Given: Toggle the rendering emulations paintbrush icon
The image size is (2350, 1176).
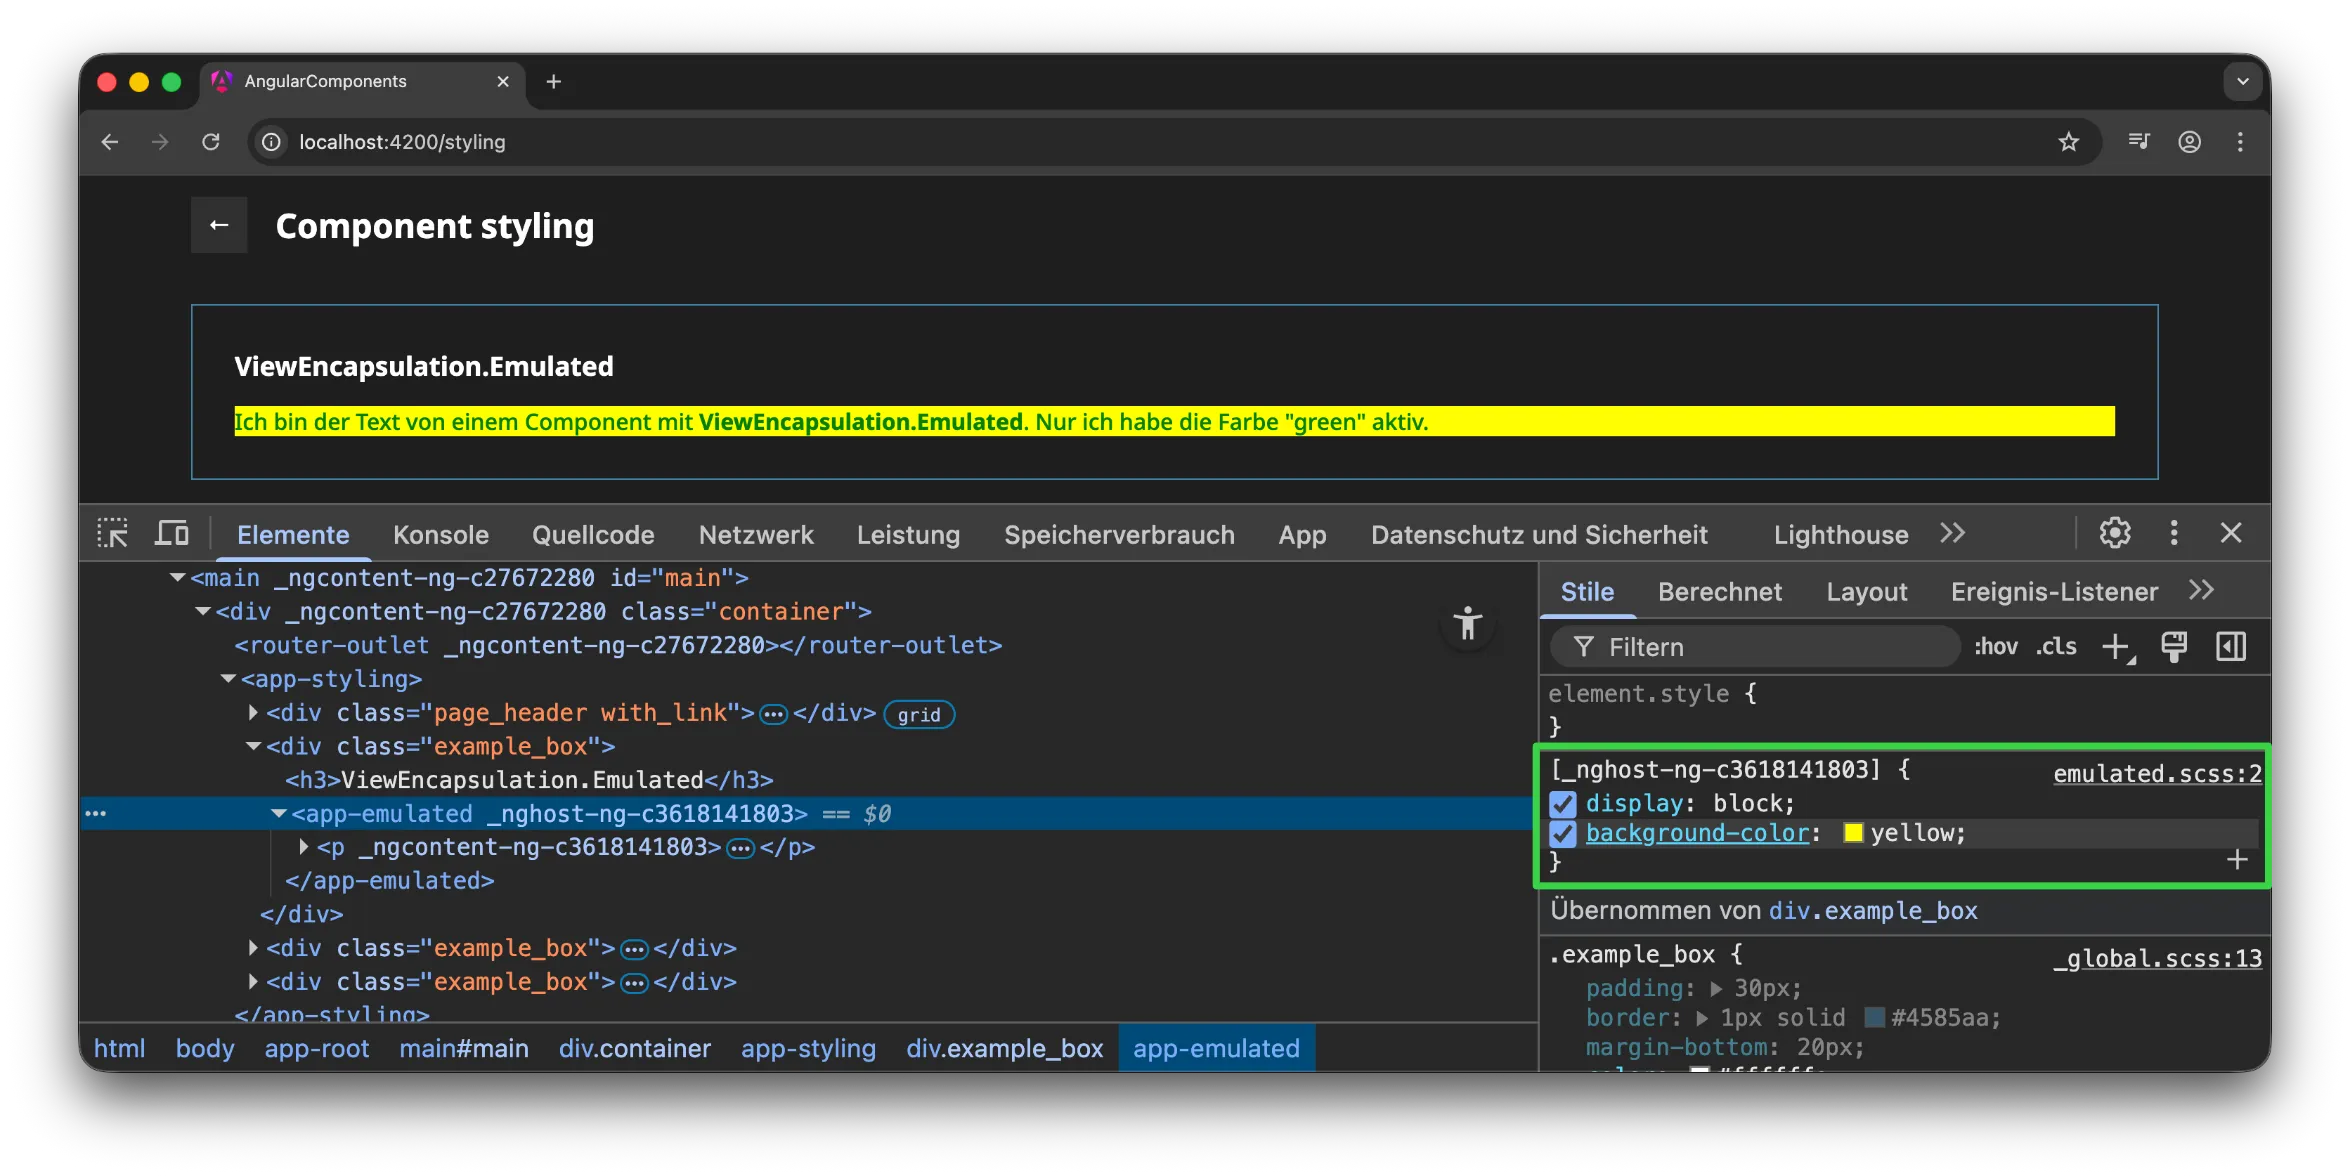Looking at the screenshot, I should click(2174, 647).
